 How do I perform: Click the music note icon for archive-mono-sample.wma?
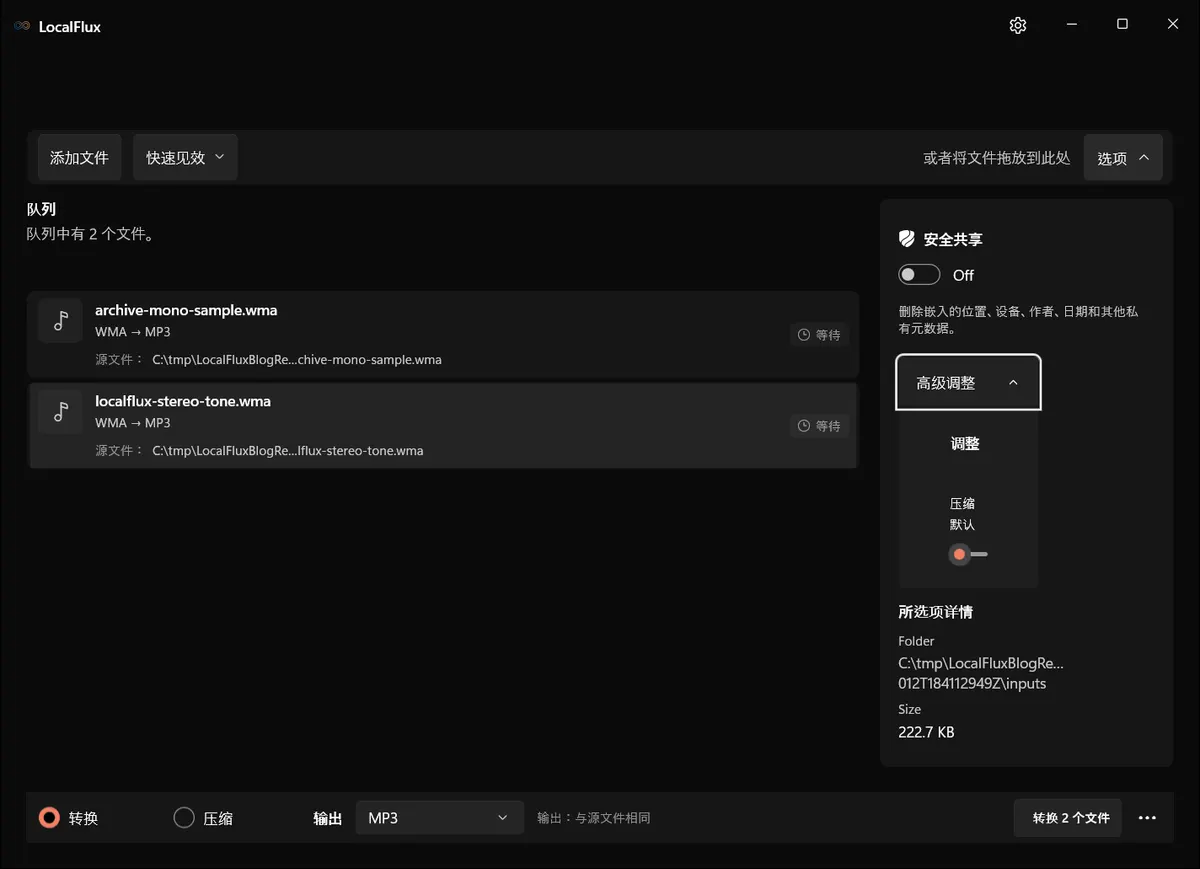[x=60, y=320]
